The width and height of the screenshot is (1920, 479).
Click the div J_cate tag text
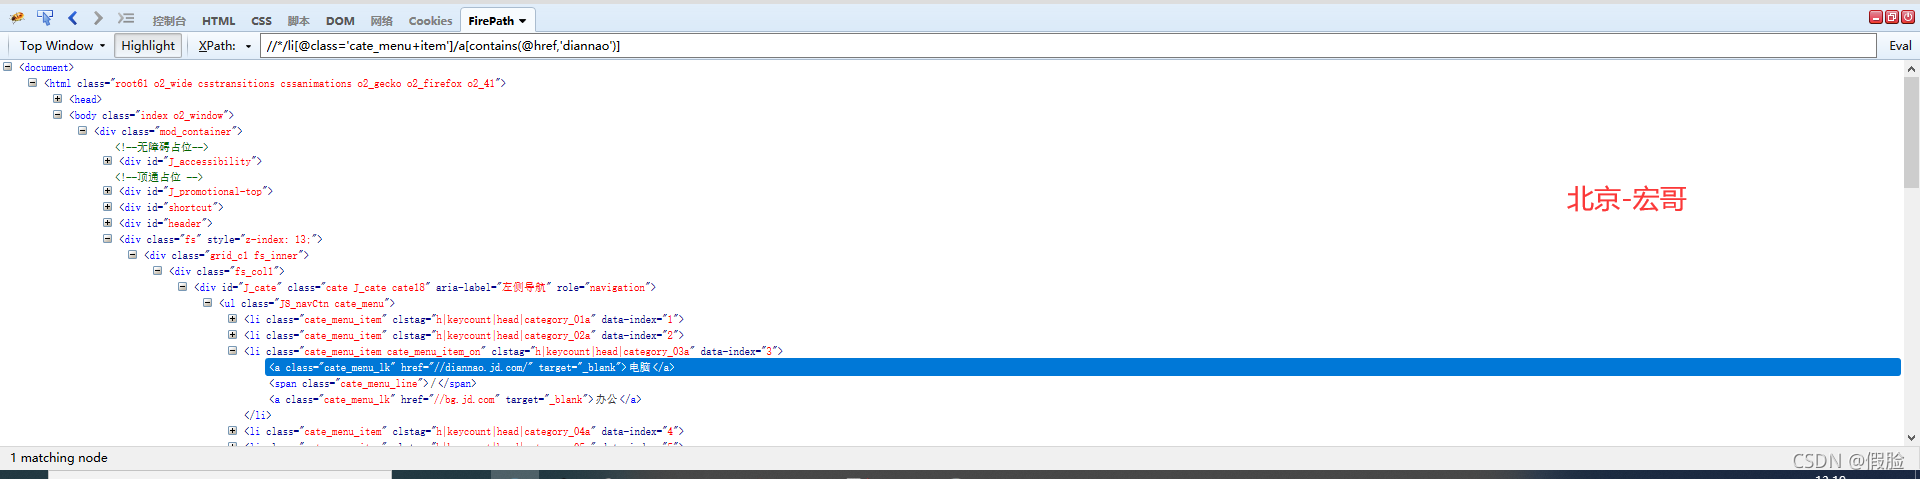point(425,288)
